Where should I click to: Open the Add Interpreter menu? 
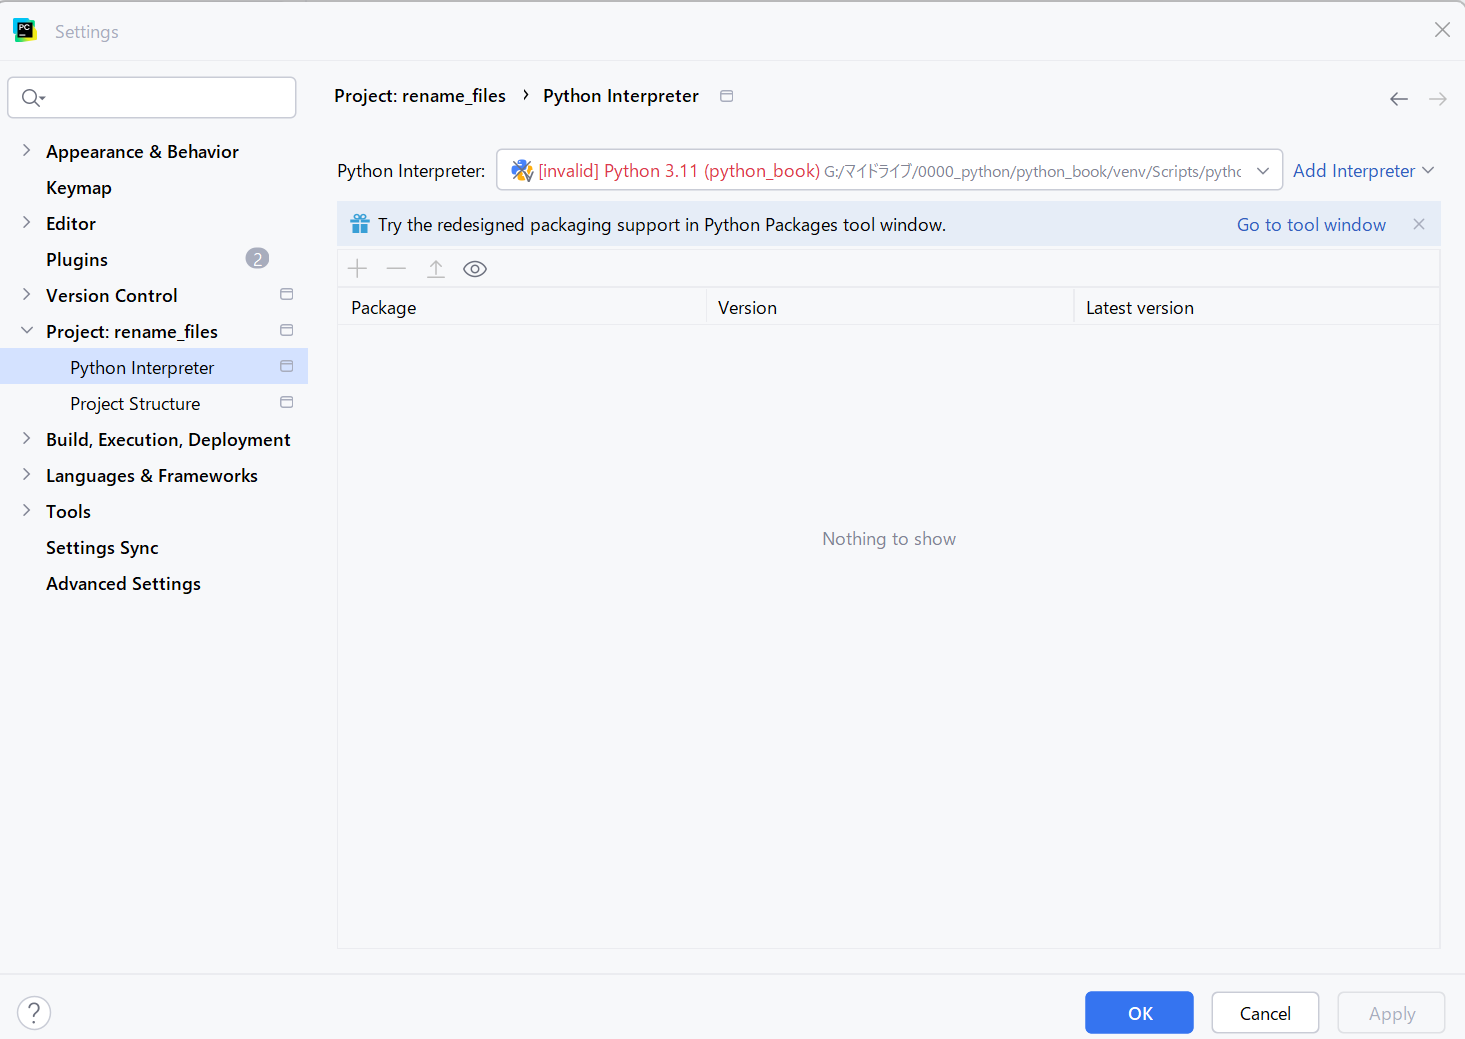click(x=1363, y=171)
